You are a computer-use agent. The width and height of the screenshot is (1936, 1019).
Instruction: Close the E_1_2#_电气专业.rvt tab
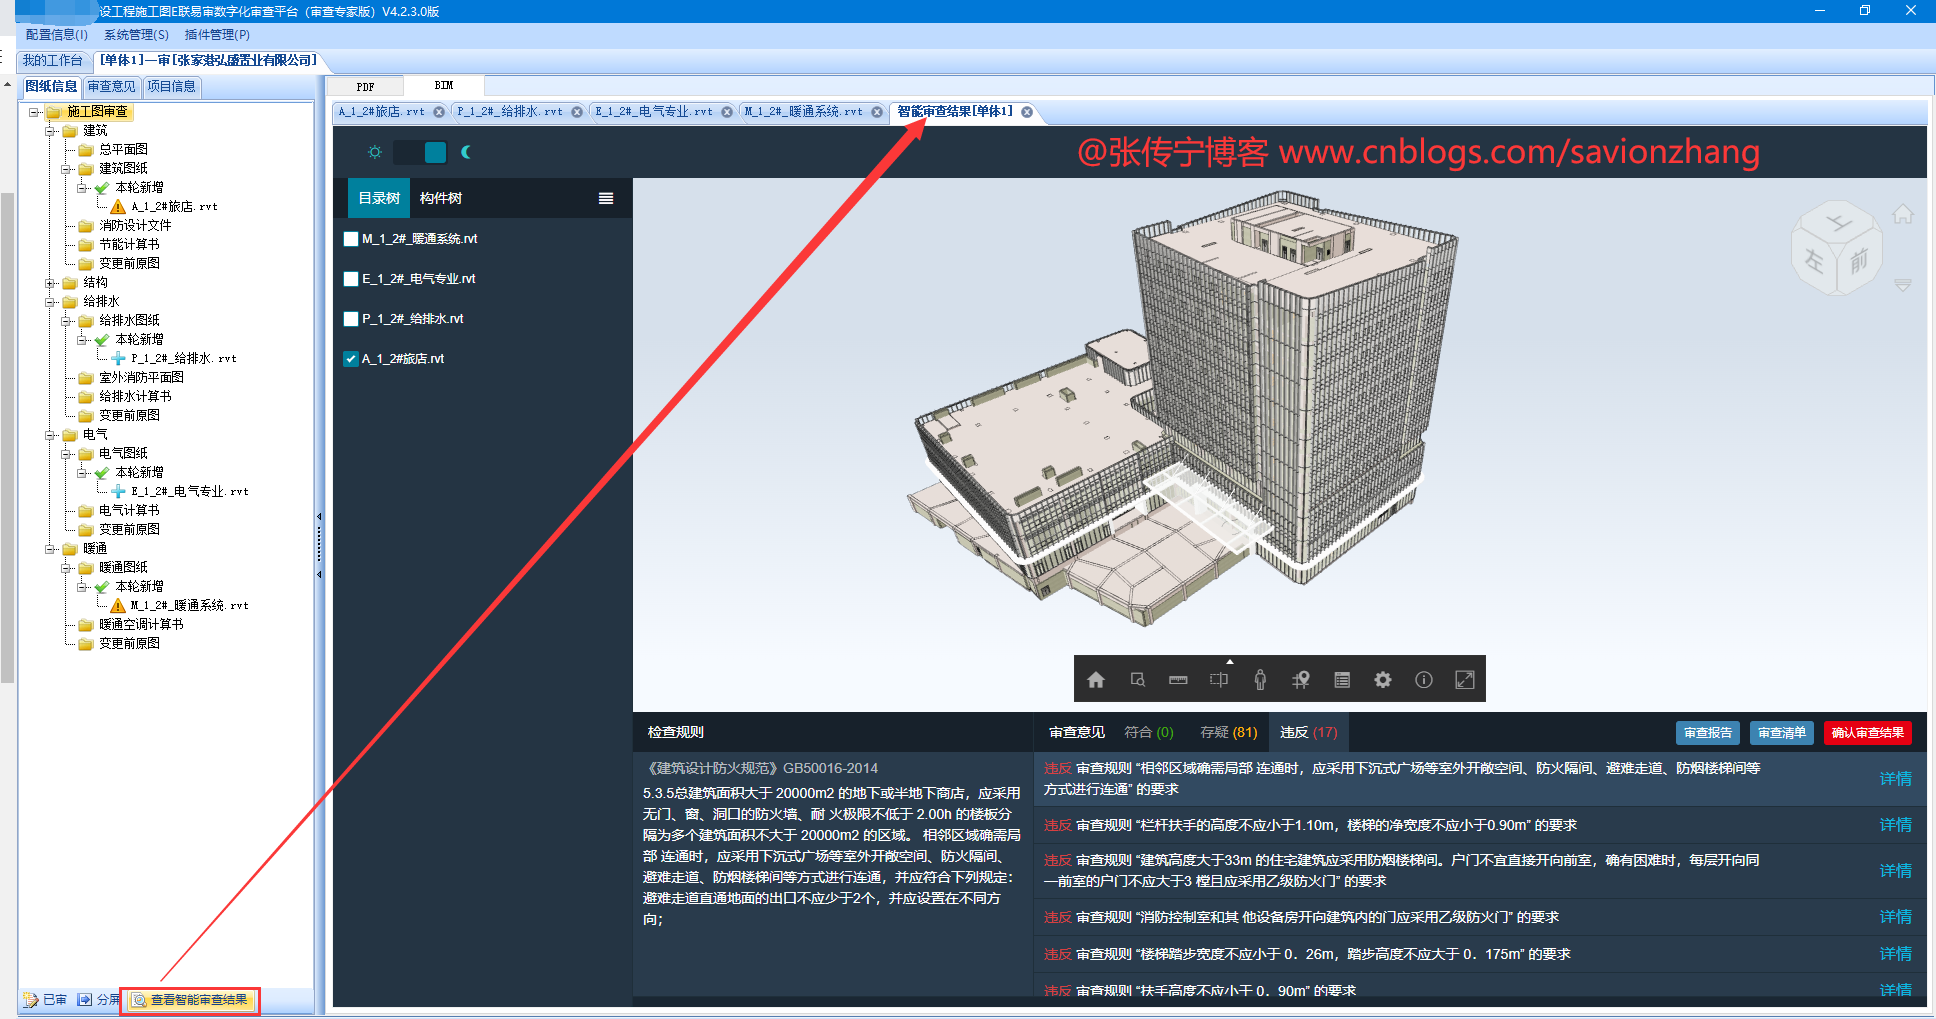[727, 112]
